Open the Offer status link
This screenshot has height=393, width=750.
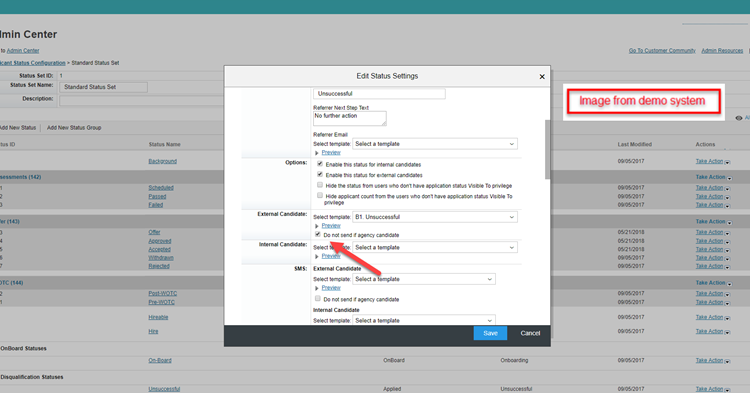tap(154, 232)
